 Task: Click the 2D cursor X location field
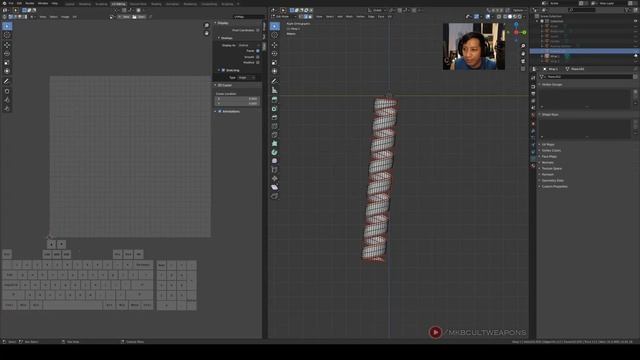coord(238,99)
